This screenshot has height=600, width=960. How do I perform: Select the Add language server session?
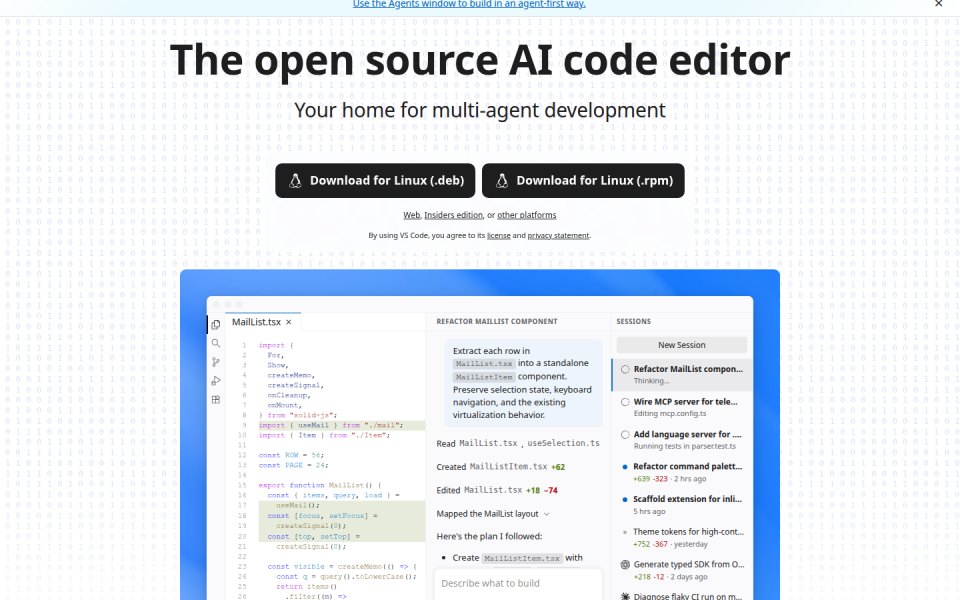[x=681, y=440]
